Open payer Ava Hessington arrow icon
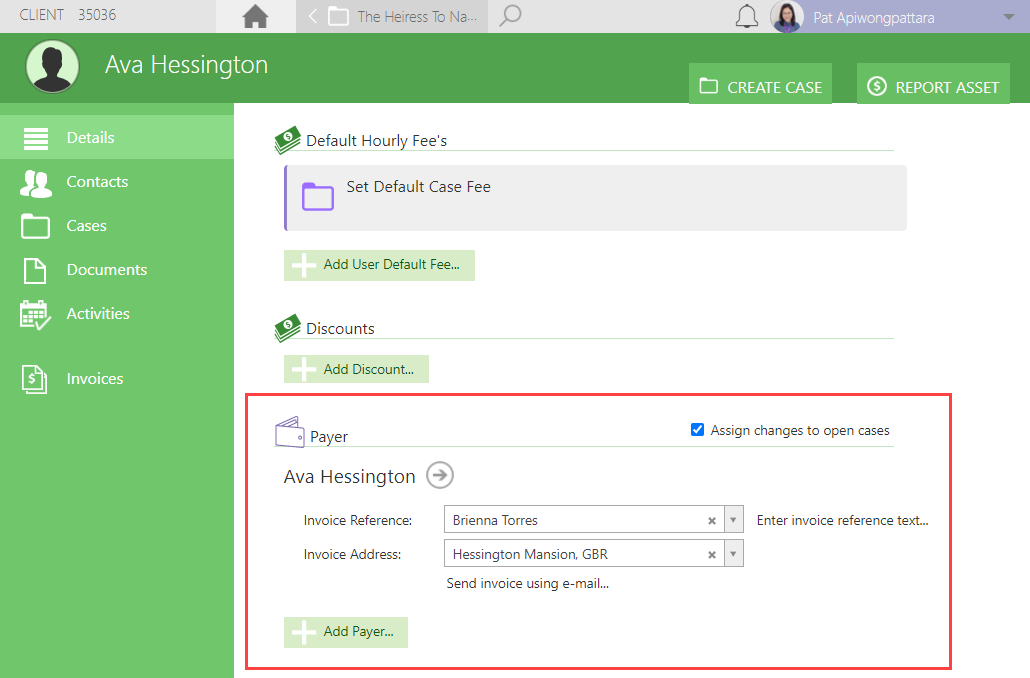 440,475
